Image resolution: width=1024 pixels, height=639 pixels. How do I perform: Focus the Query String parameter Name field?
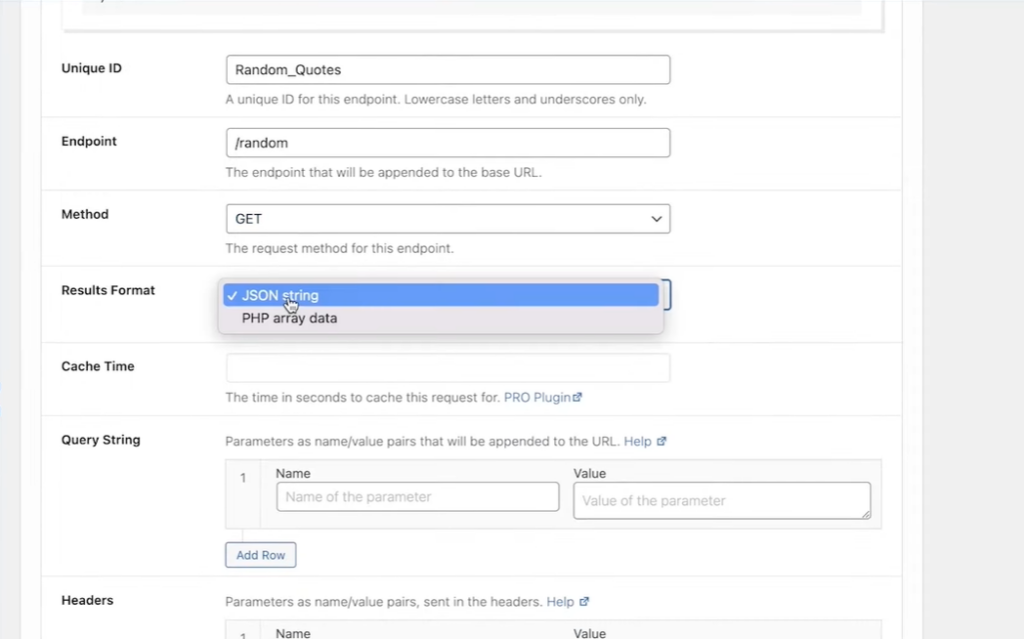coord(417,497)
